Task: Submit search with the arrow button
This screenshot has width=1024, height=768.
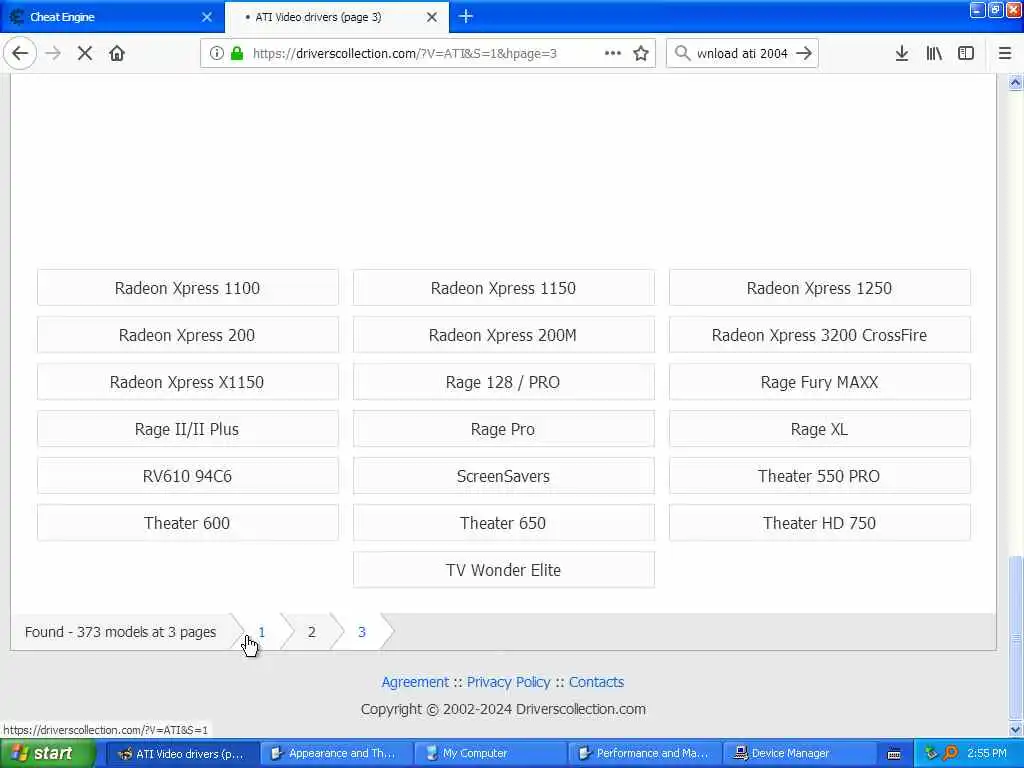Action: [804, 54]
